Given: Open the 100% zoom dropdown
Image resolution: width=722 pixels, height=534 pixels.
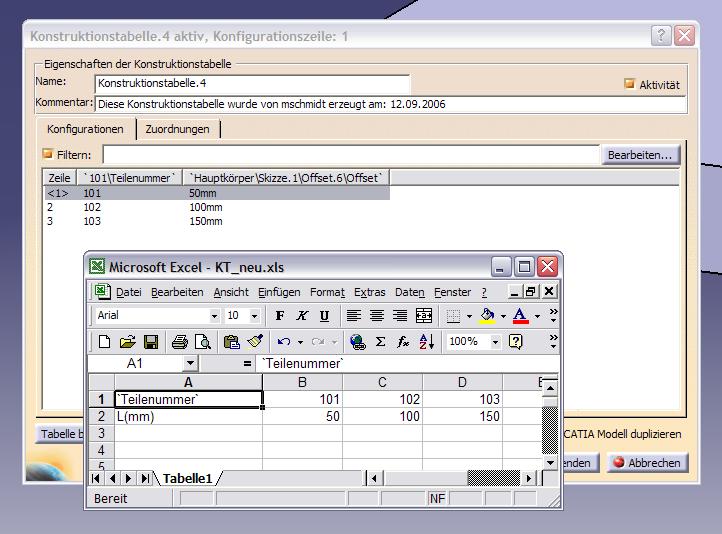Looking at the screenshot, I should tap(495, 342).
